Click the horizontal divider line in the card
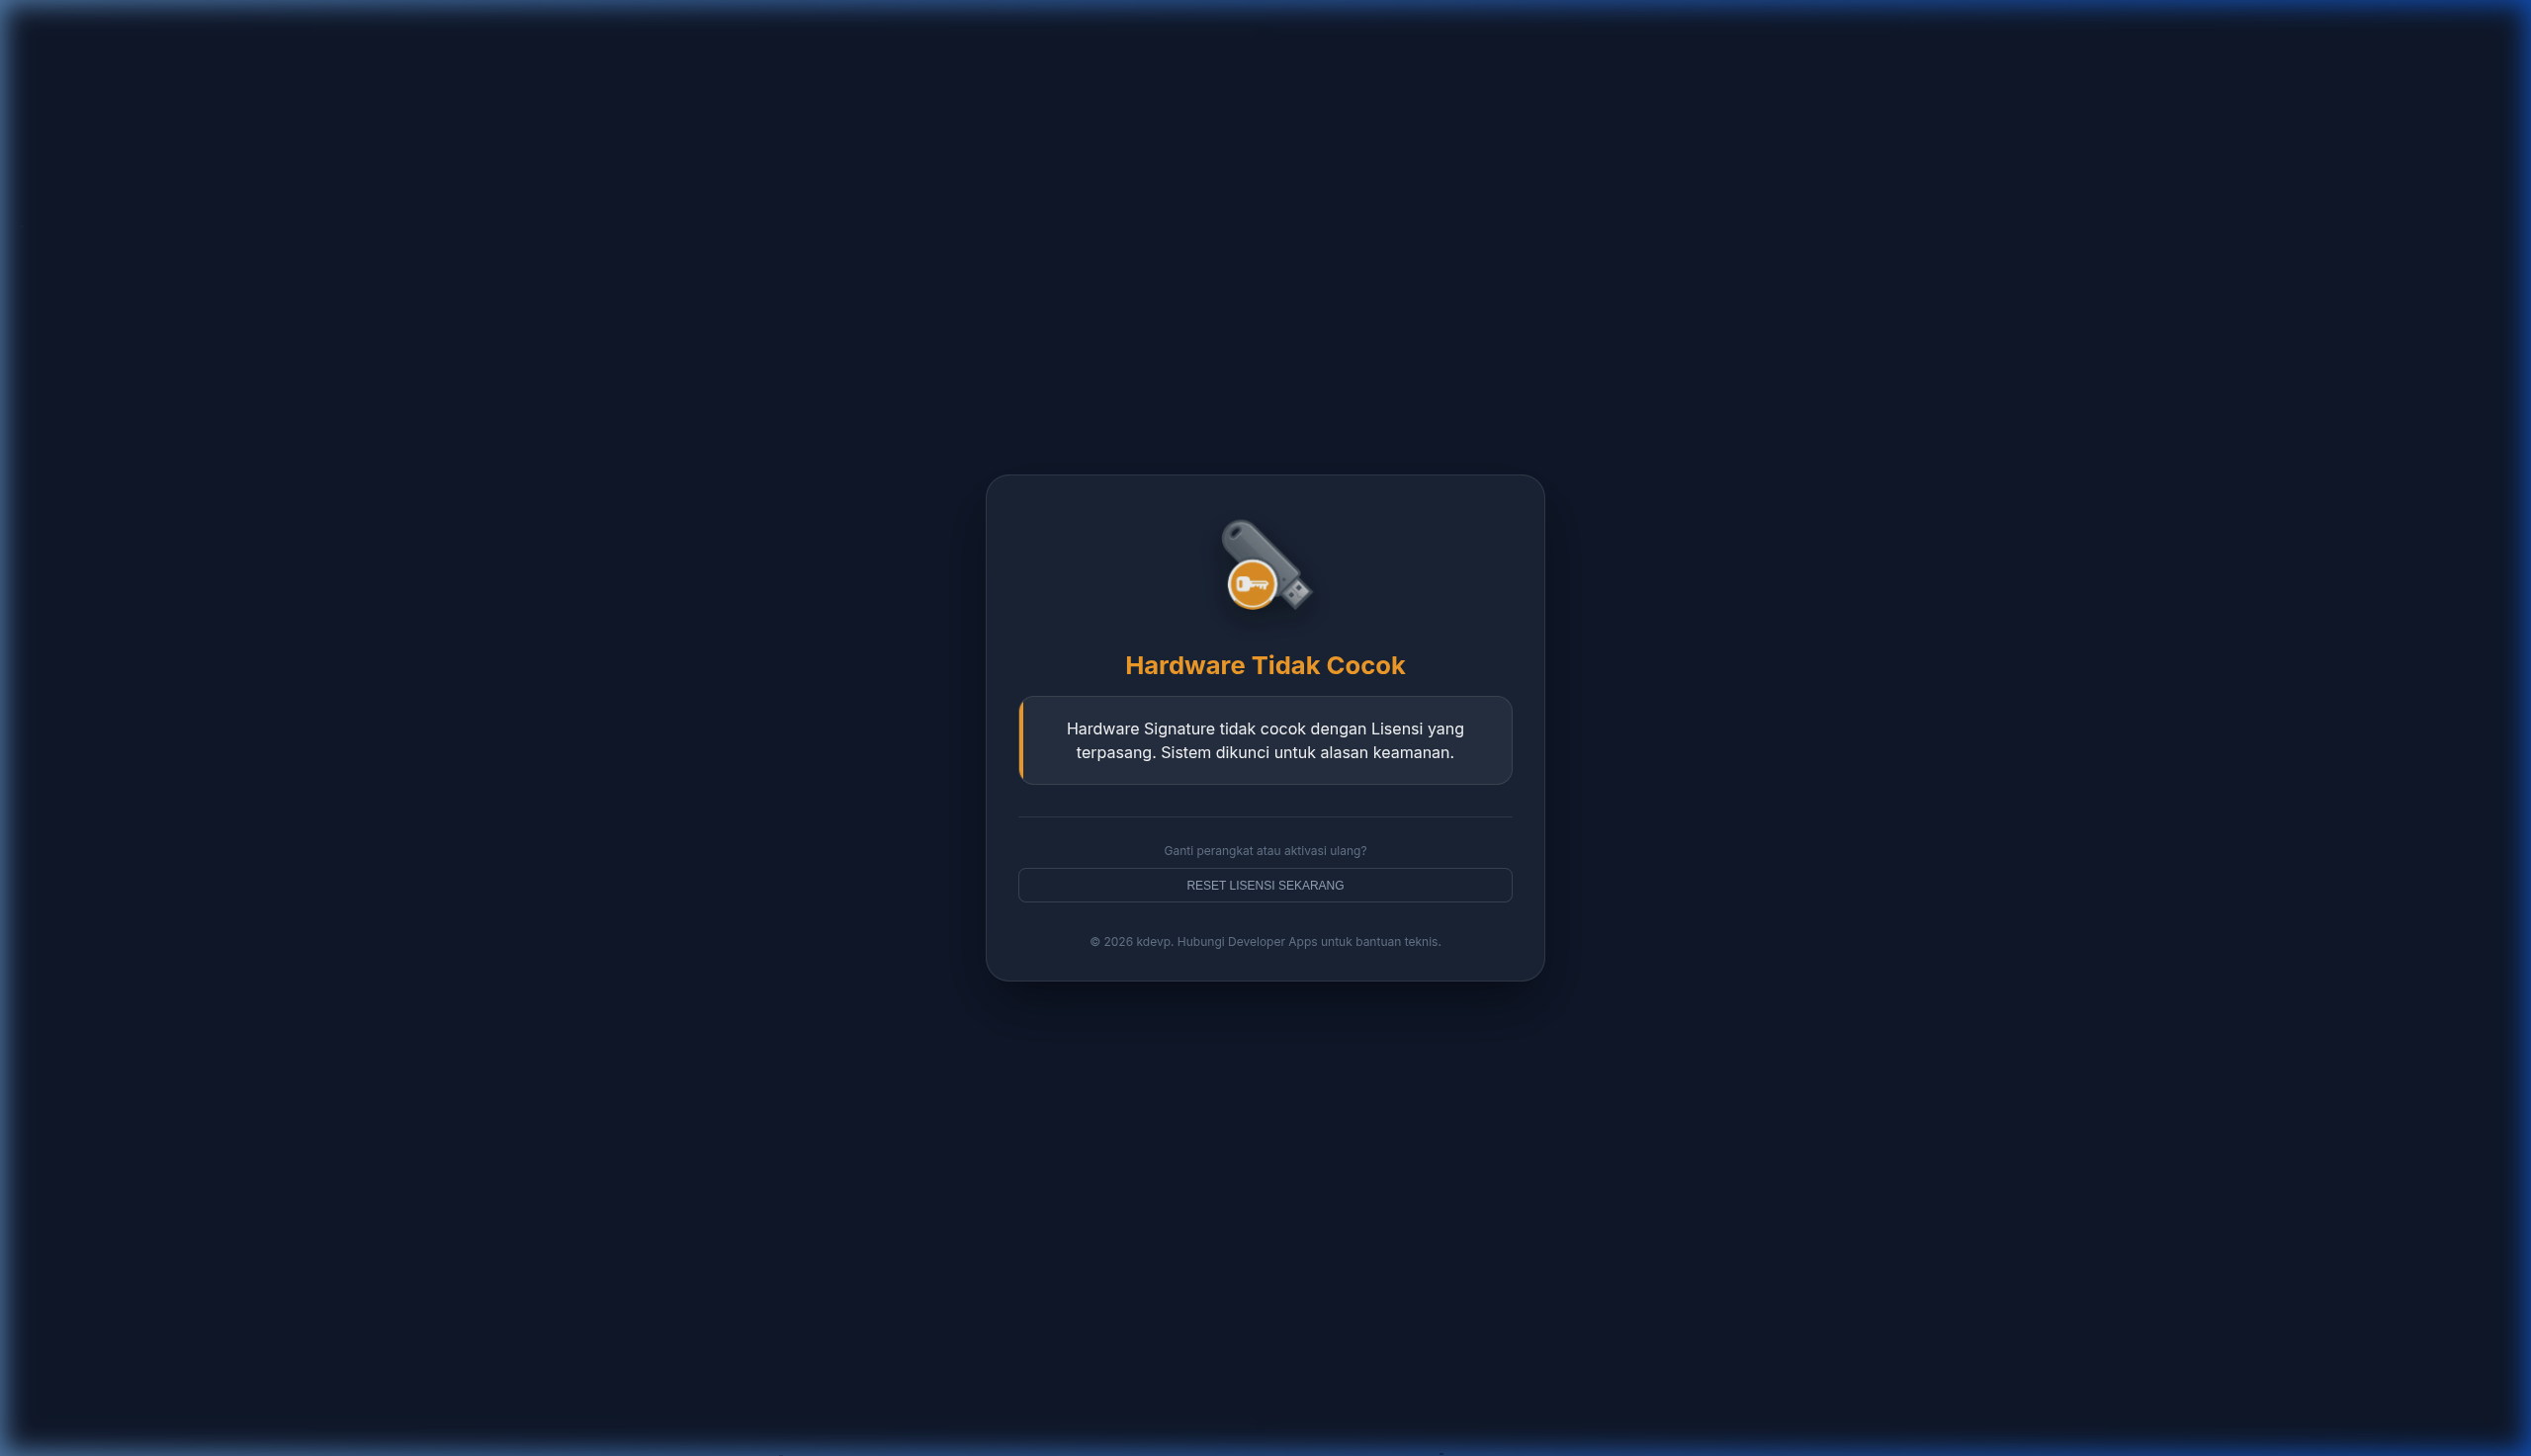This screenshot has height=1456, width=2531. click(x=1265, y=817)
